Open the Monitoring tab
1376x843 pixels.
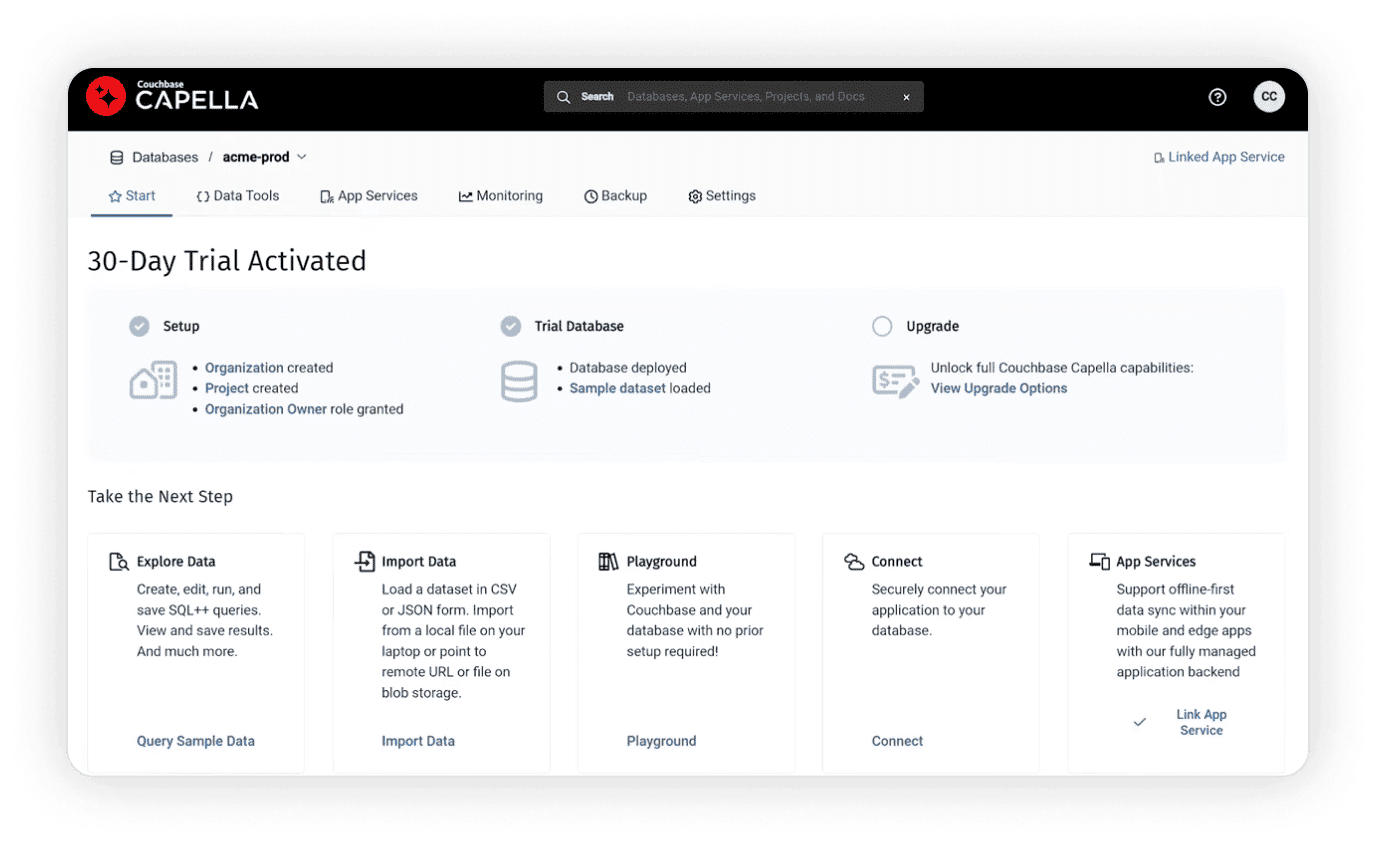click(501, 196)
